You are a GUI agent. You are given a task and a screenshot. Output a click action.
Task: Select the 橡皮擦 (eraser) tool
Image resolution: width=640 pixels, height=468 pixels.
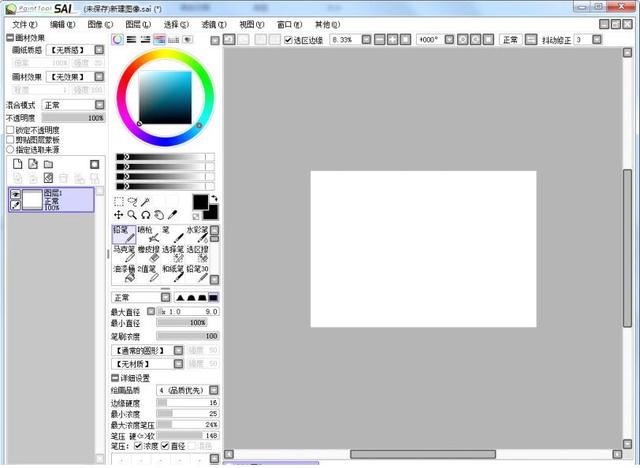pos(149,254)
